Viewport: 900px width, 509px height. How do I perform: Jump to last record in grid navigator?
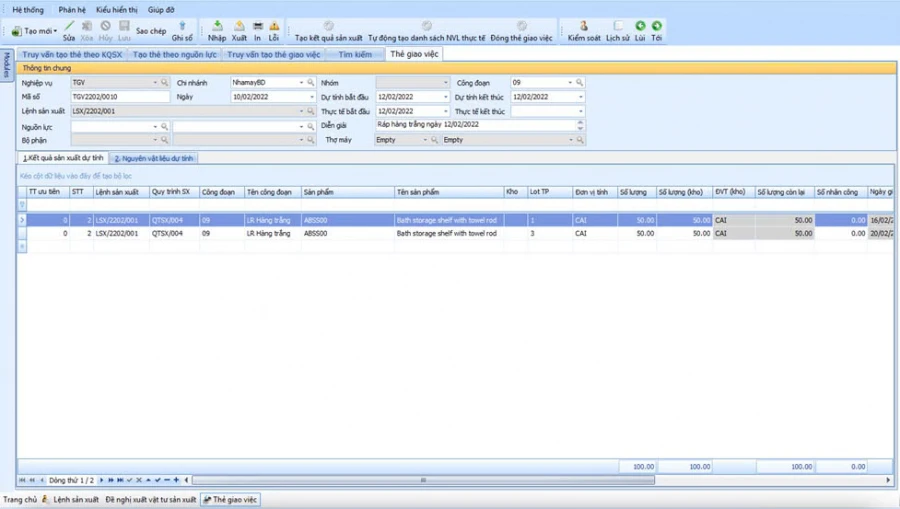point(120,480)
